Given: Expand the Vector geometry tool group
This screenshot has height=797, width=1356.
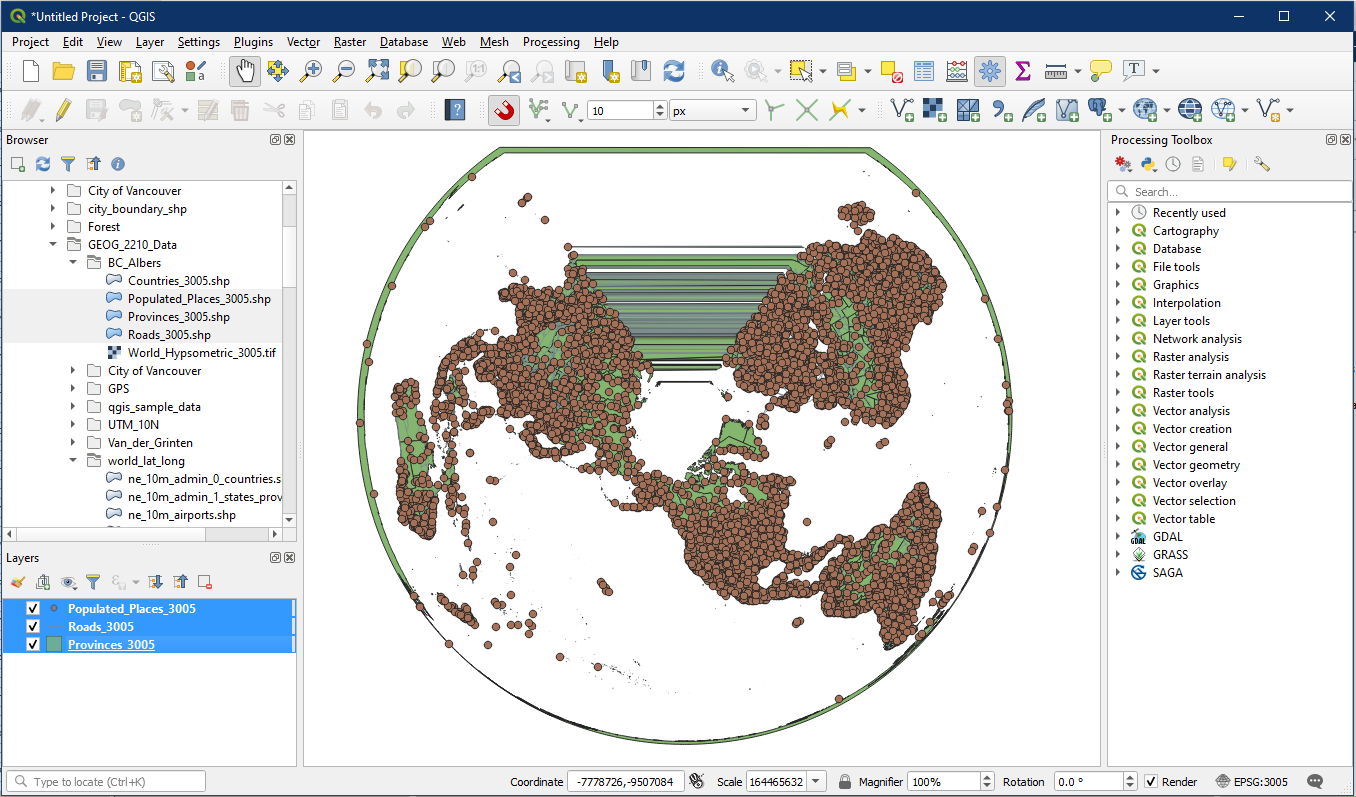Looking at the screenshot, I should tap(1118, 465).
